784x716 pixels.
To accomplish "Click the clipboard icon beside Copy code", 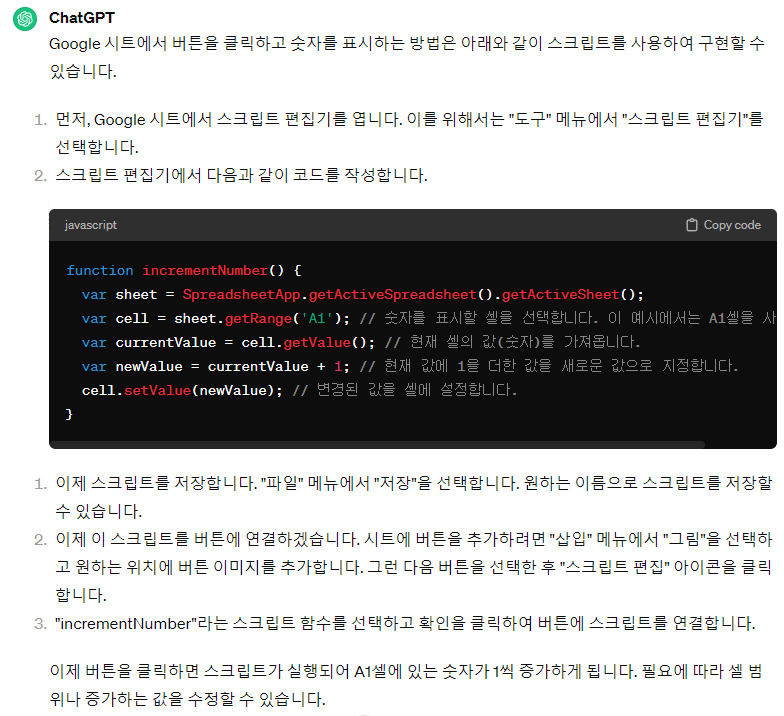I will 692,225.
